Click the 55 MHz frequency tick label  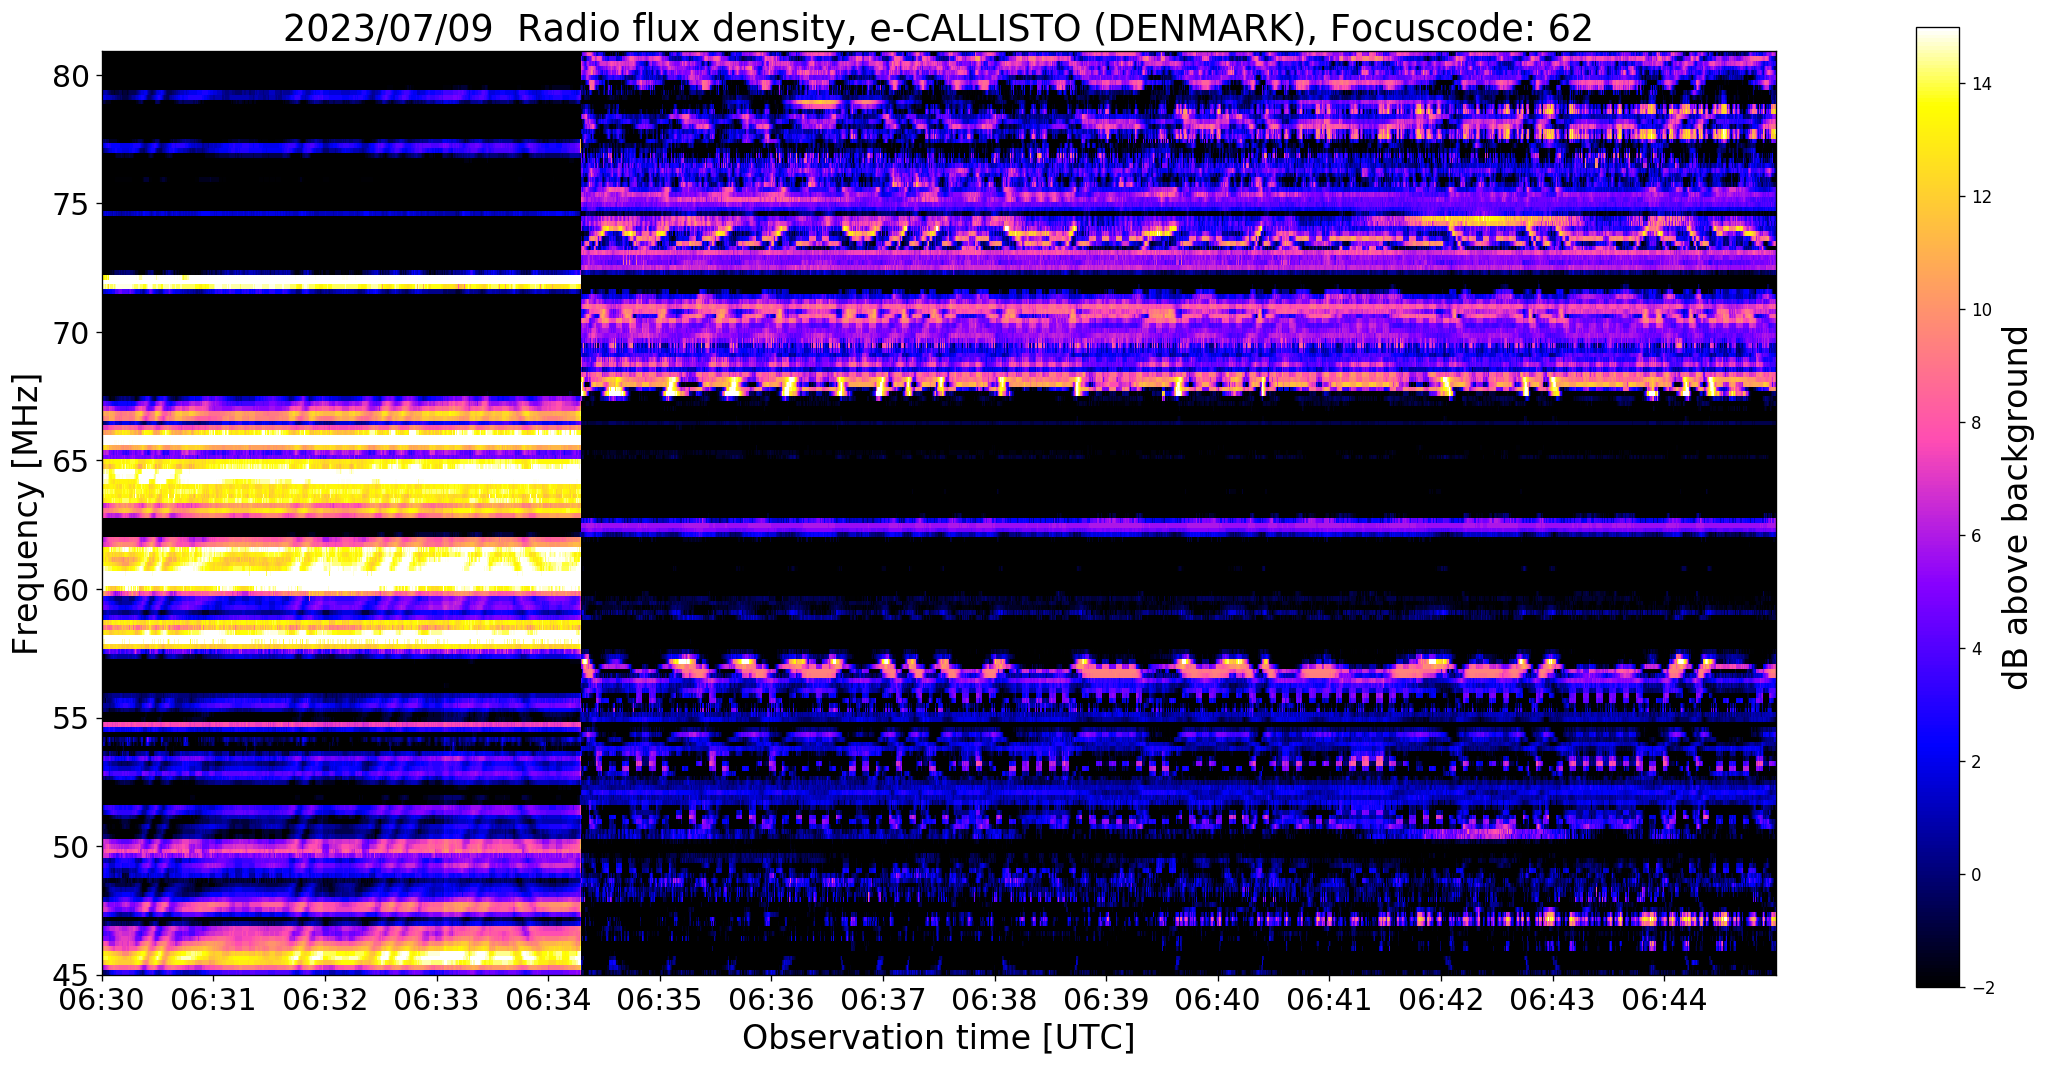(71, 719)
